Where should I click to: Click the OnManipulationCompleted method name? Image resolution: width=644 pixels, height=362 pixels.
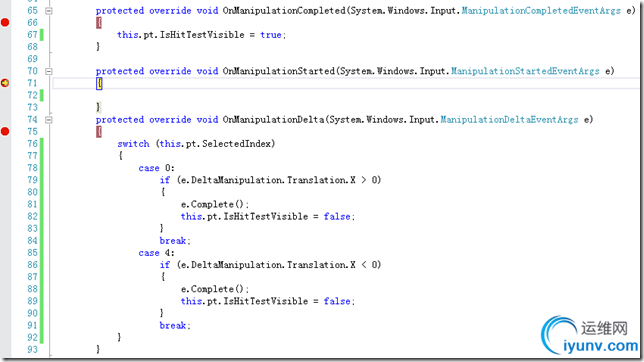(284, 11)
